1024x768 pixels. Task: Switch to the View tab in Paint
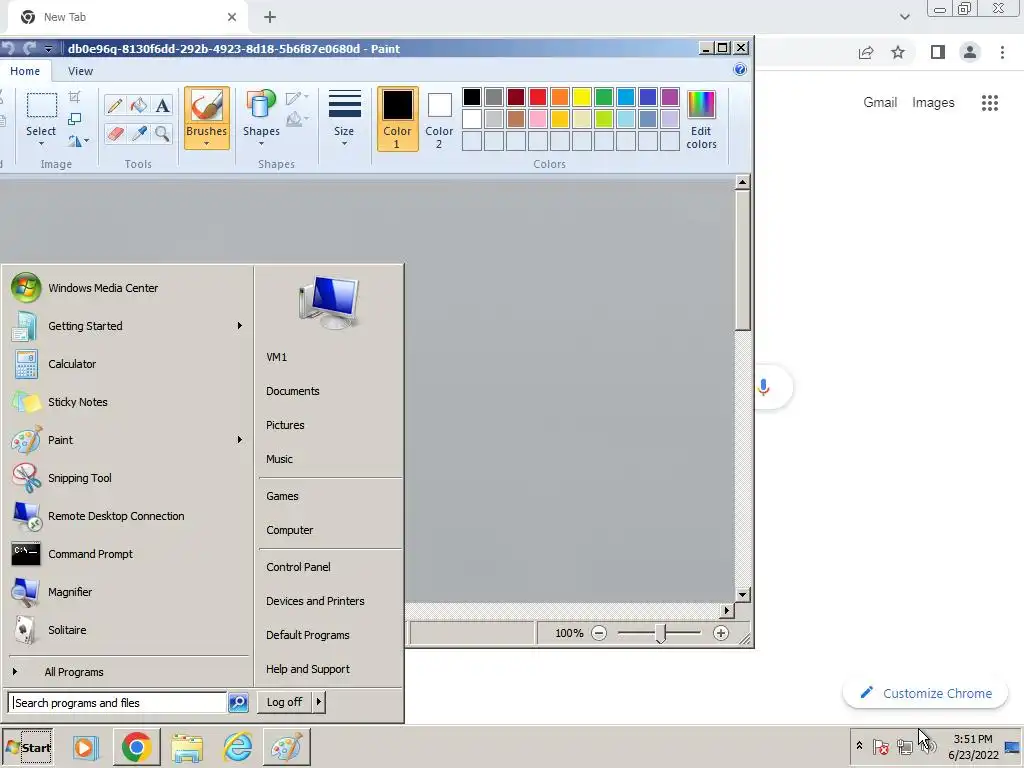(x=80, y=71)
